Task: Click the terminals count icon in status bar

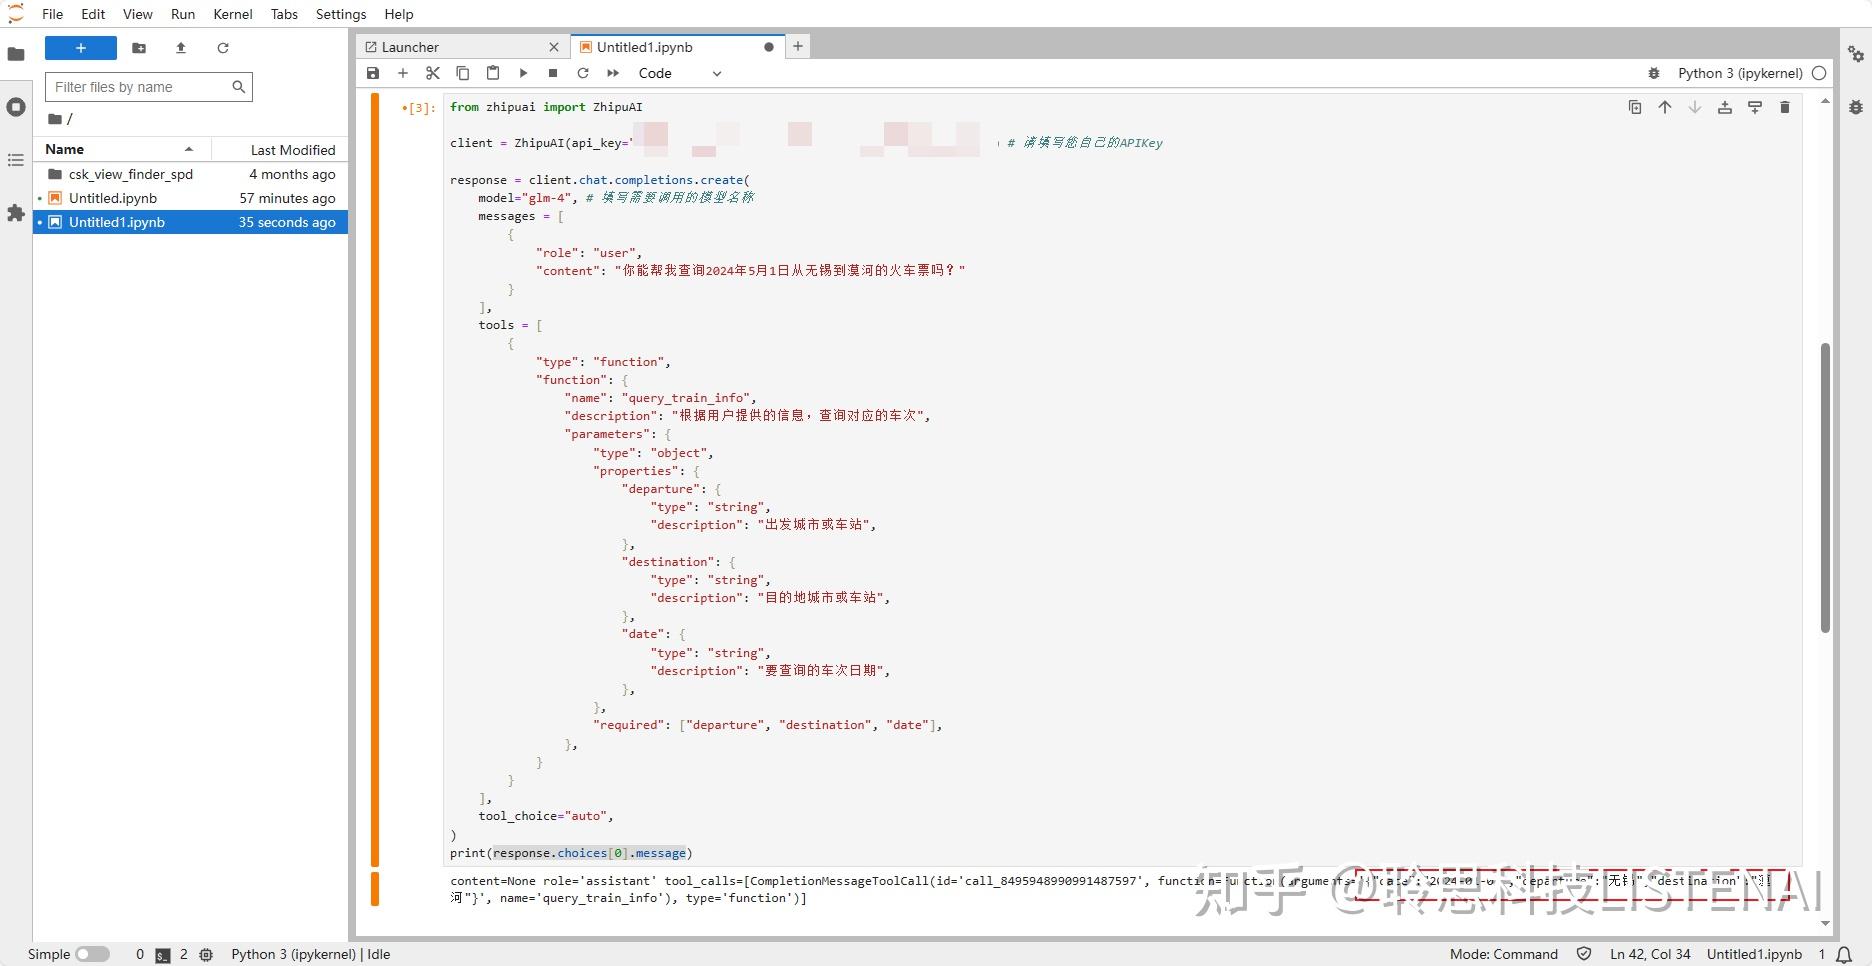Action: click(x=163, y=955)
